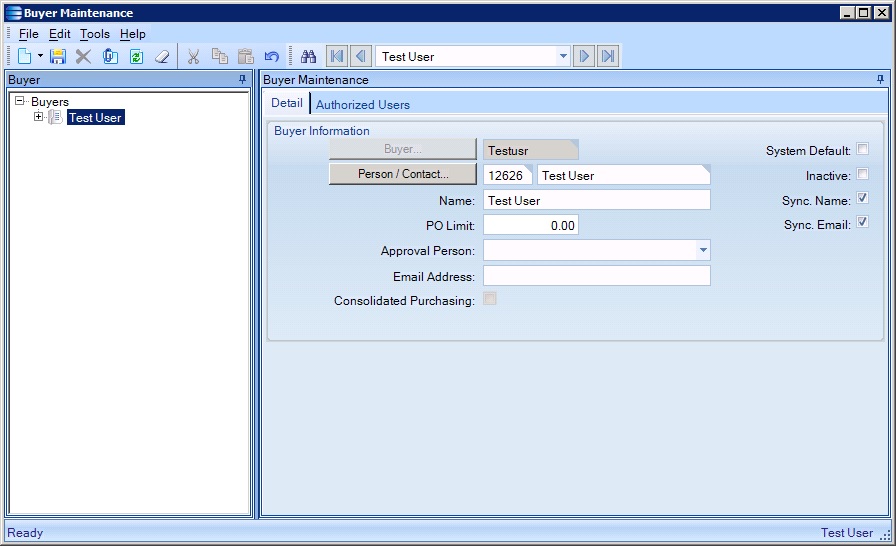Click the person name field beside 12626
This screenshot has height=546, width=896.
623,175
